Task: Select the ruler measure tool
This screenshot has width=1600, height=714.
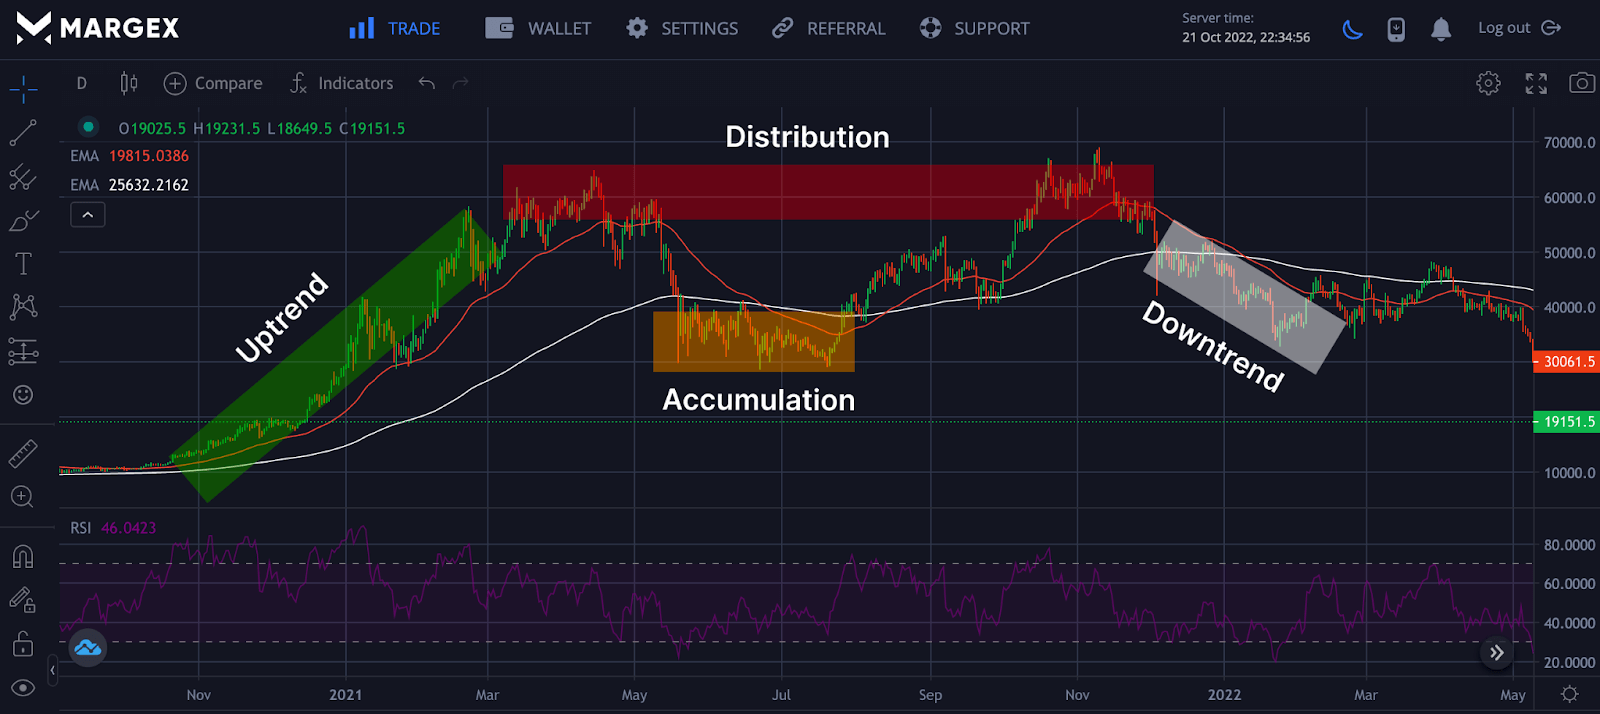Action: [x=23, y=454]
